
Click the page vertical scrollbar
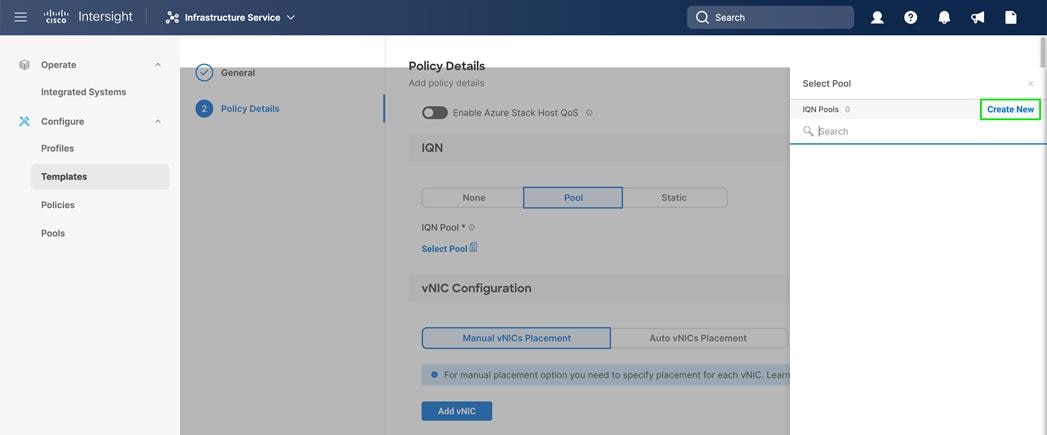(1043, 52)
